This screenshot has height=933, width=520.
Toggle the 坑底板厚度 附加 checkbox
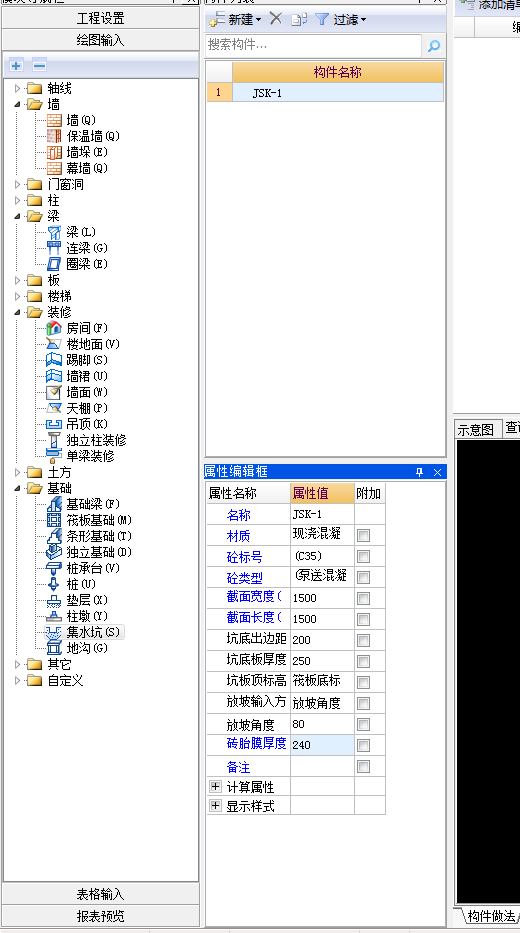pos(364,661)
